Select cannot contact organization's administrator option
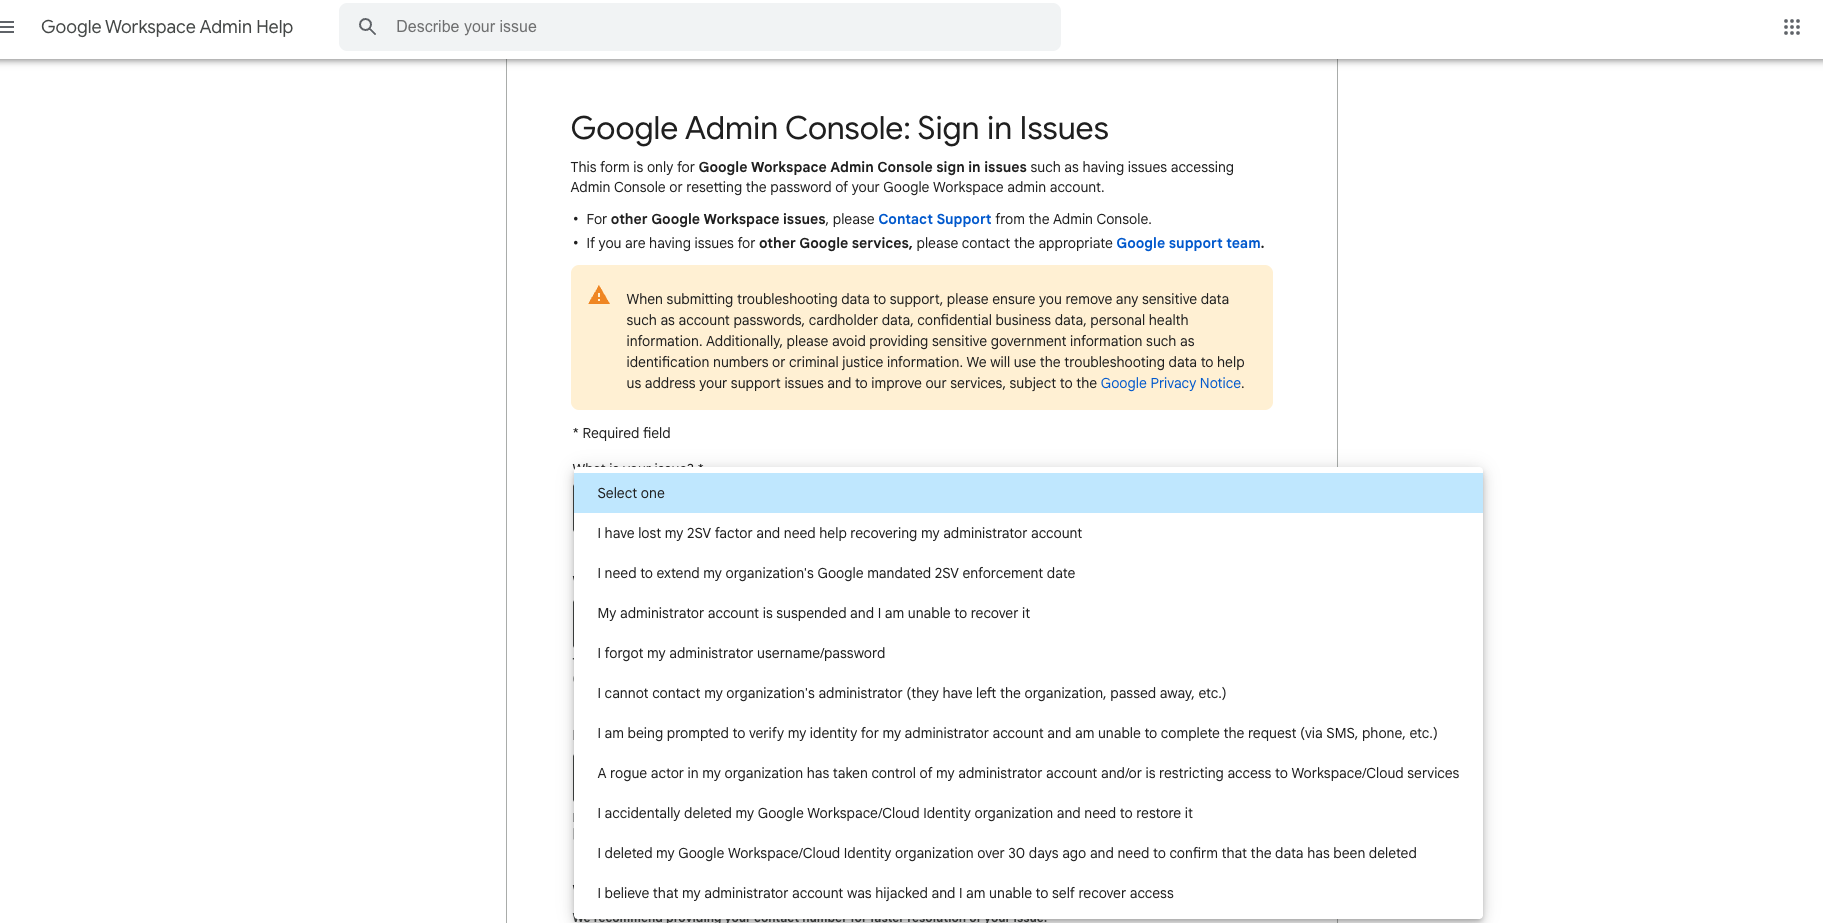 tap(1028, 693)
